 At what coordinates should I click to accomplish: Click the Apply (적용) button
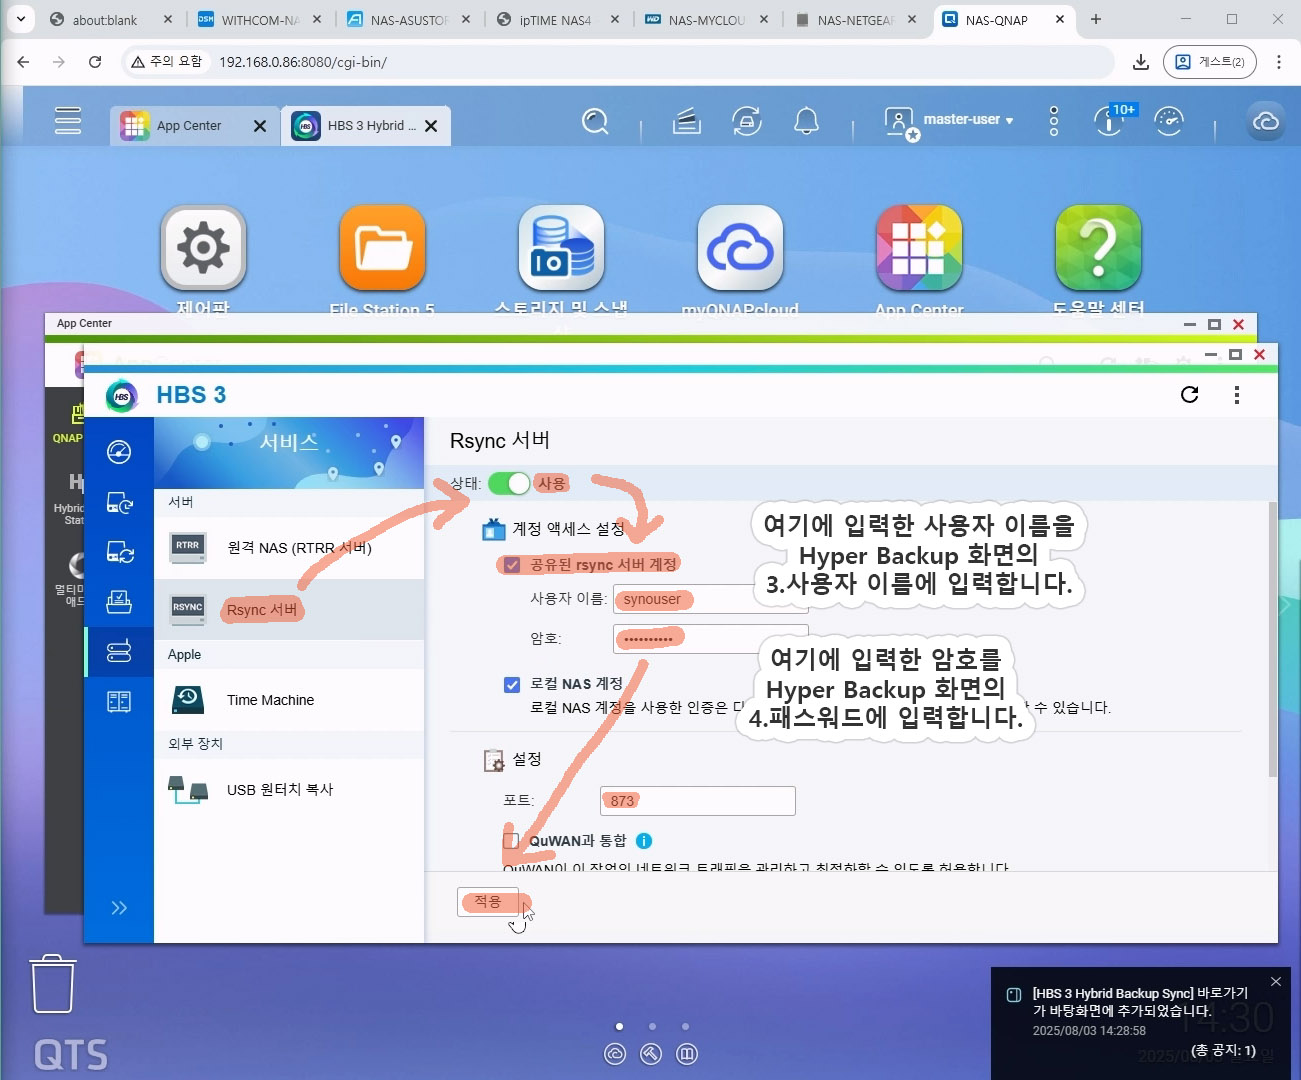pos(488,902)
